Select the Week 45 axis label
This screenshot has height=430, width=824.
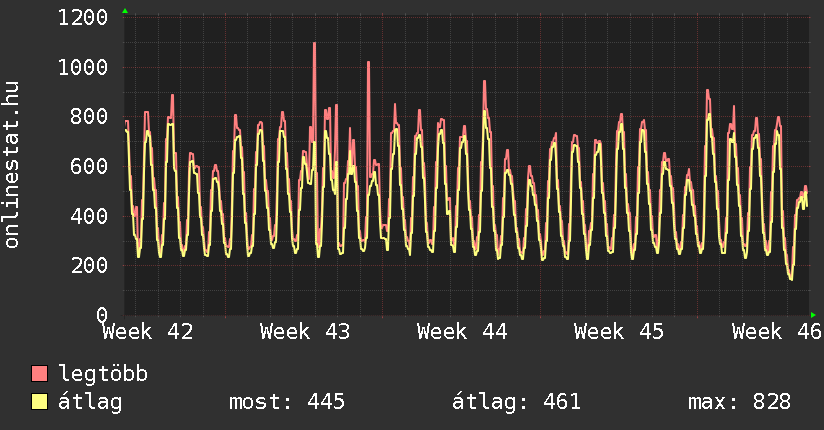pyautogui.click(x=620, y=331)
